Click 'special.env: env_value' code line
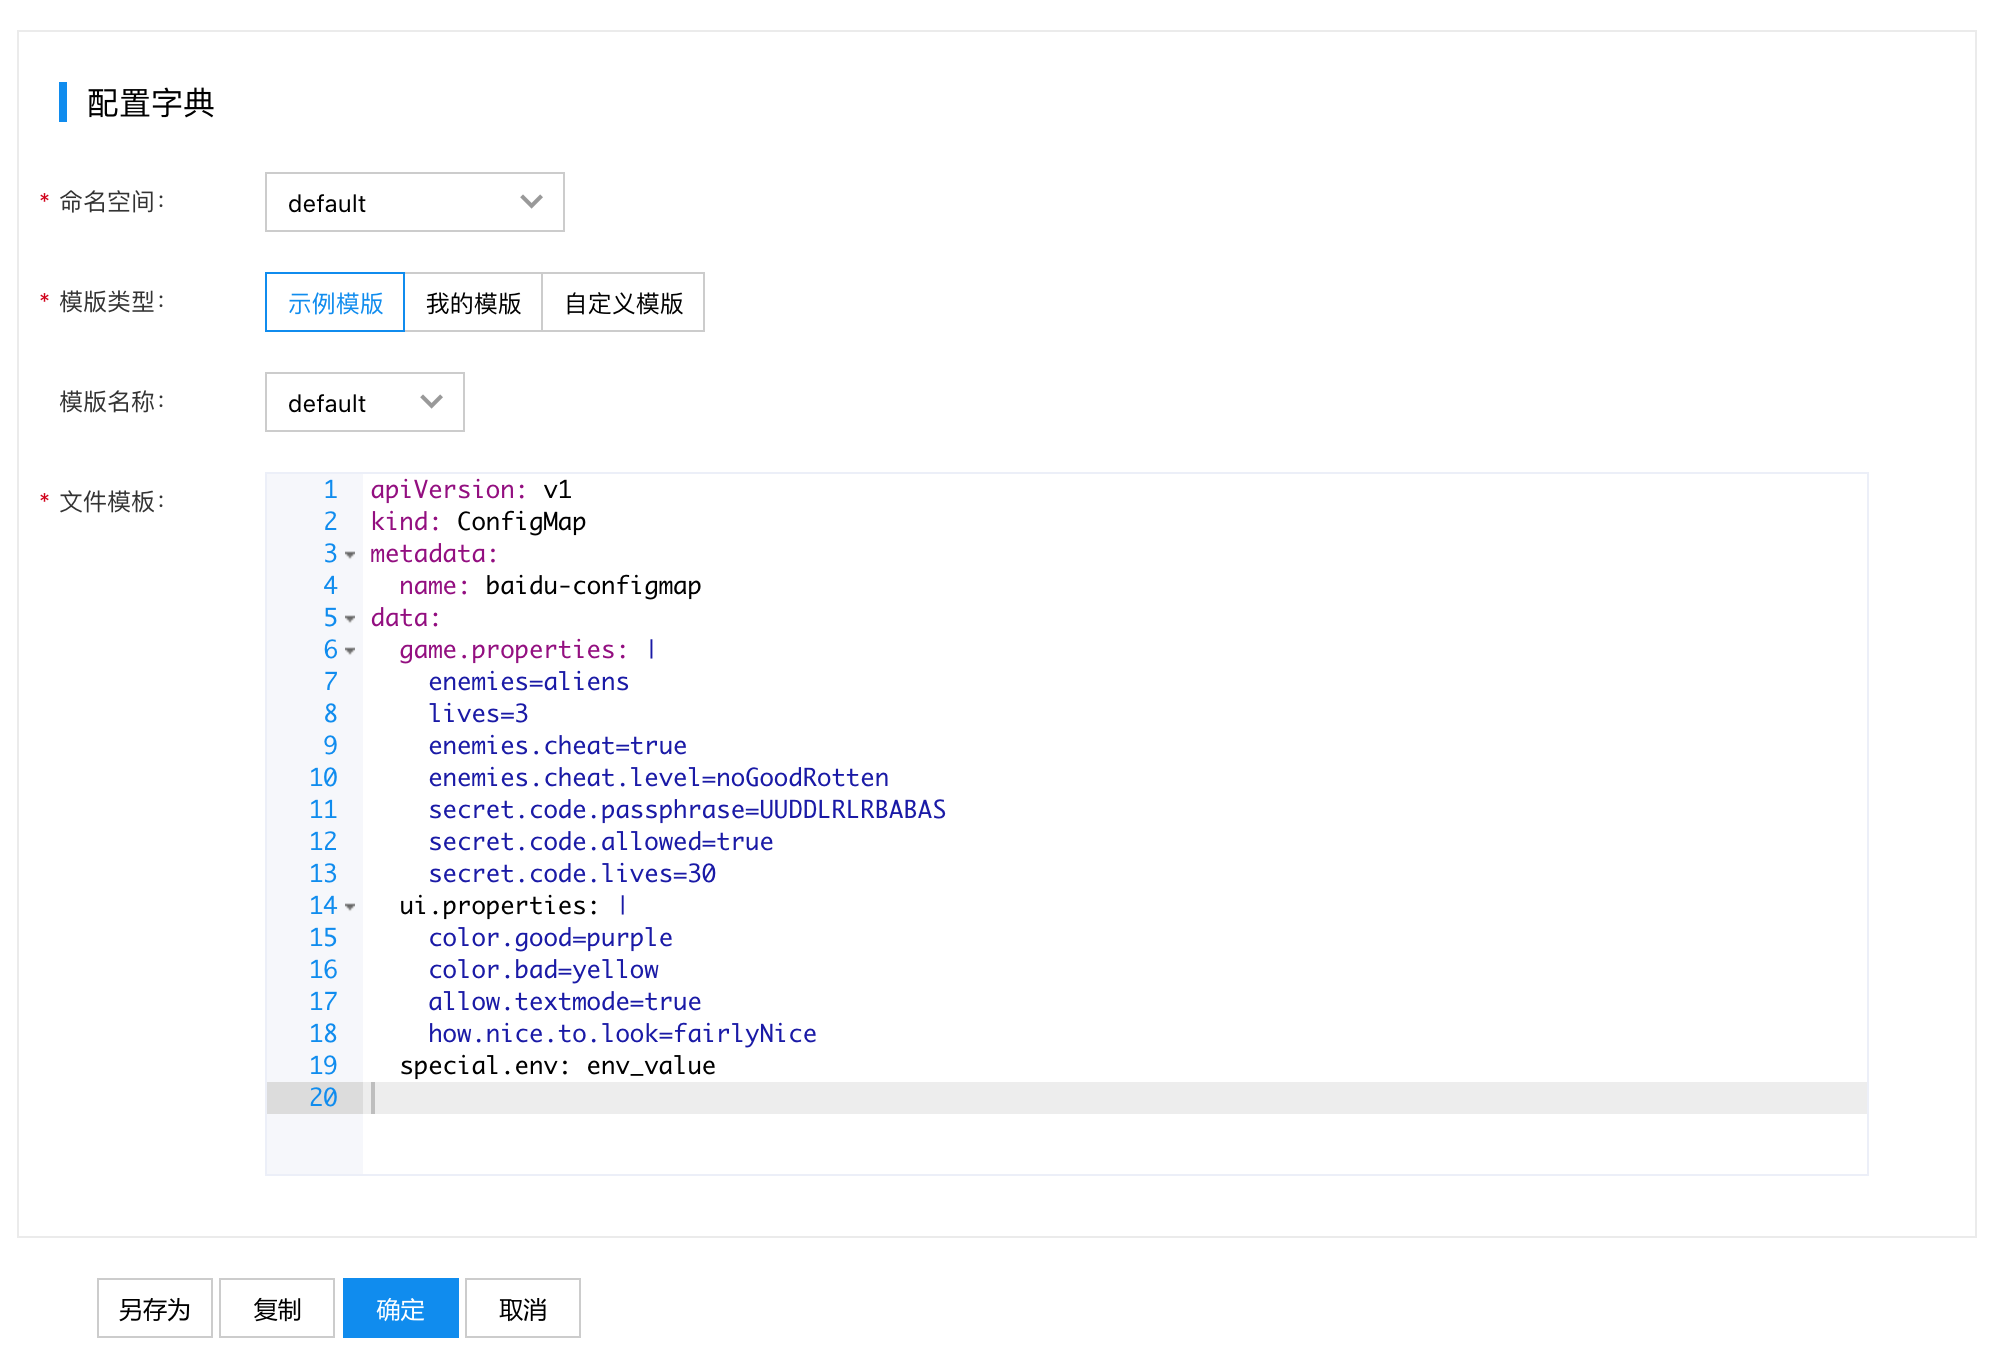2010x1366 pixels. (557, 1066)
